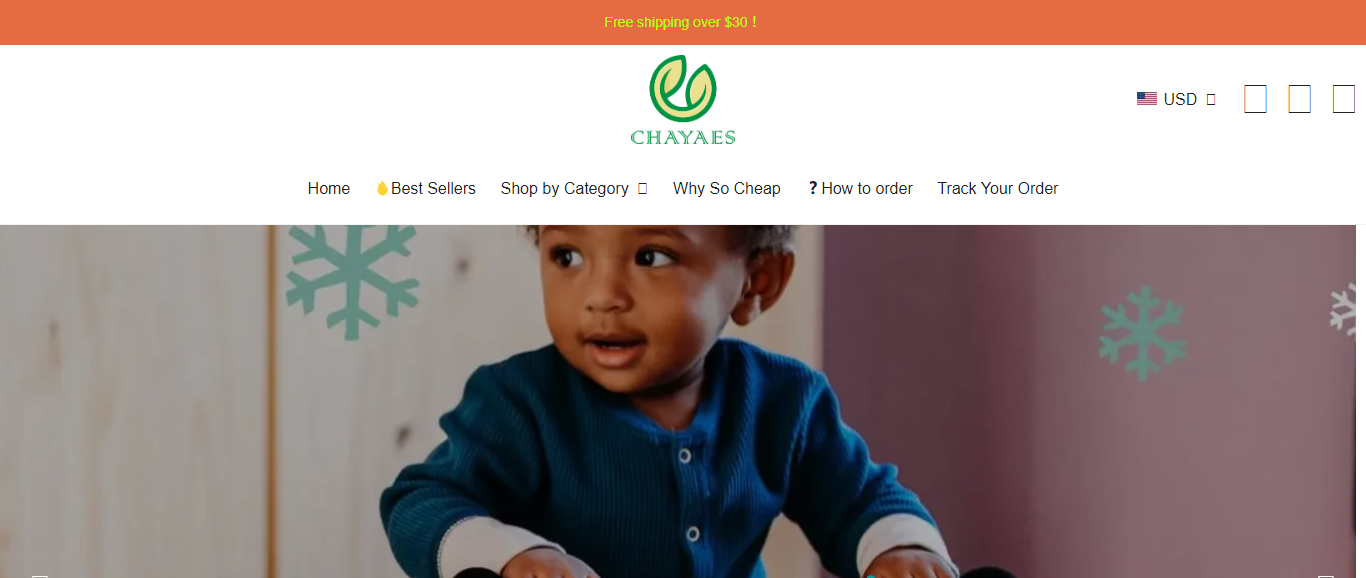Screen dimensions: 1366x578
Task: Click the CHAYAES brand name text
Action: point(683,138)
